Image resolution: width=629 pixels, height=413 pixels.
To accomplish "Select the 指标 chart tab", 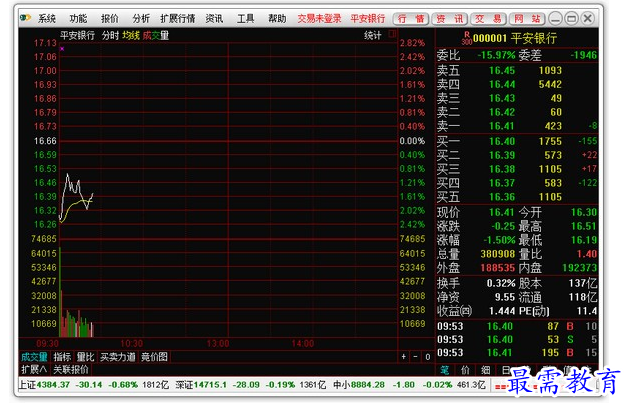I will pyautogui.click(x=62, y=357).
